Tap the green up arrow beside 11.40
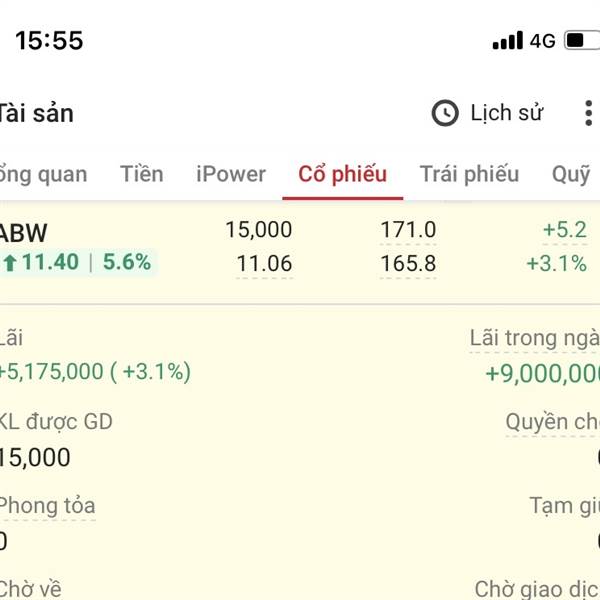Viewport: 600px width, 600px height. point(10,263)
